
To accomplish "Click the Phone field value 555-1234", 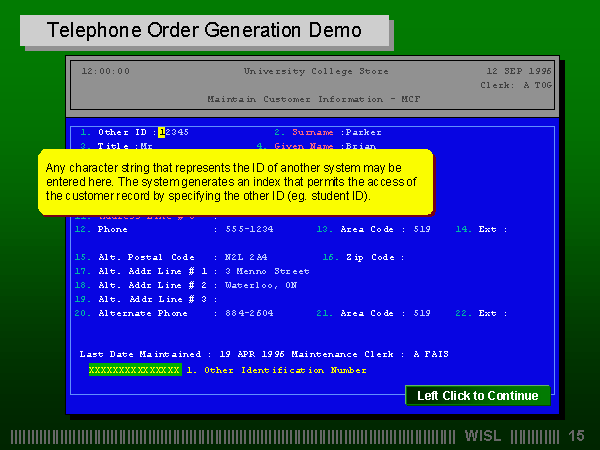I will tap(247, 229).
